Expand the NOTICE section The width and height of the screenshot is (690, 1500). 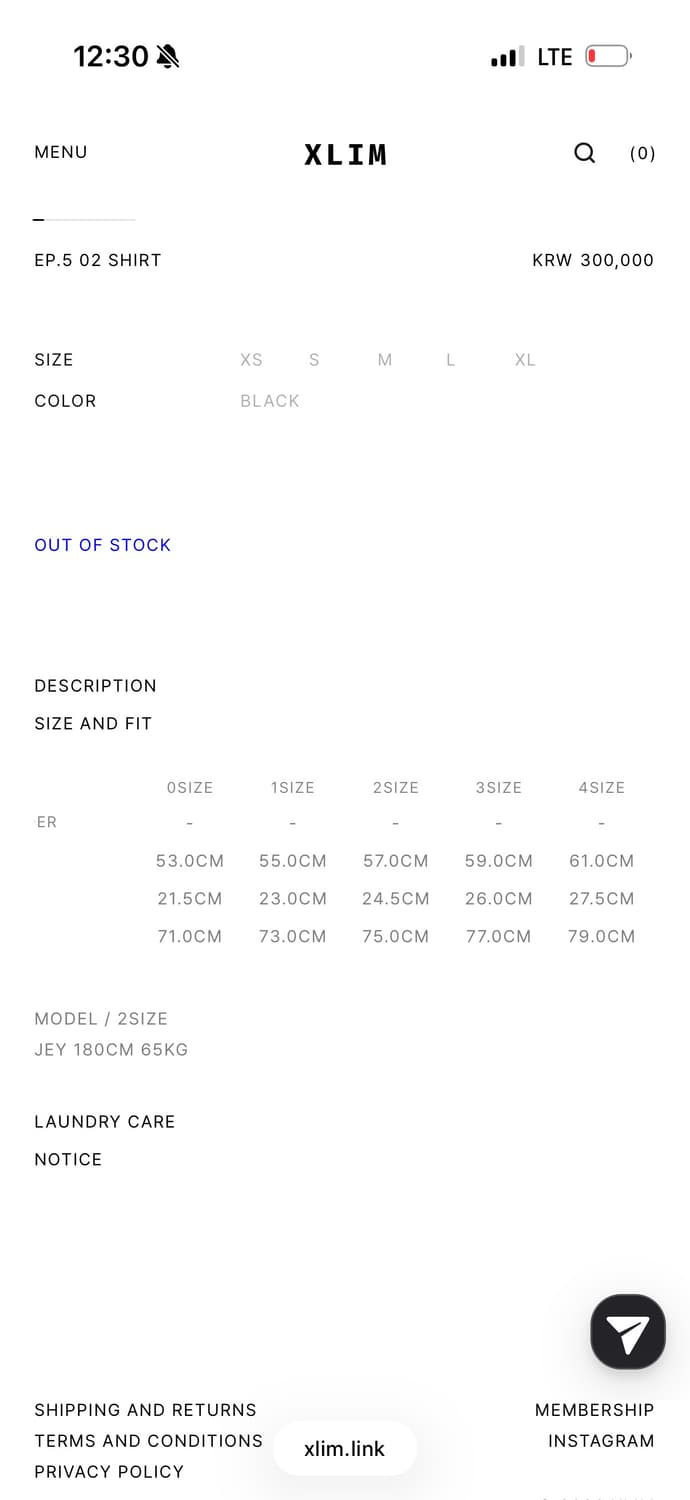(x=68, y=1160)
